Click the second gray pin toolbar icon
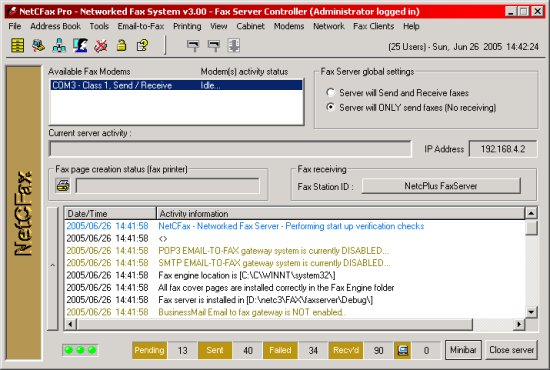This screenshot has width=550, height=370. (214, 46)
